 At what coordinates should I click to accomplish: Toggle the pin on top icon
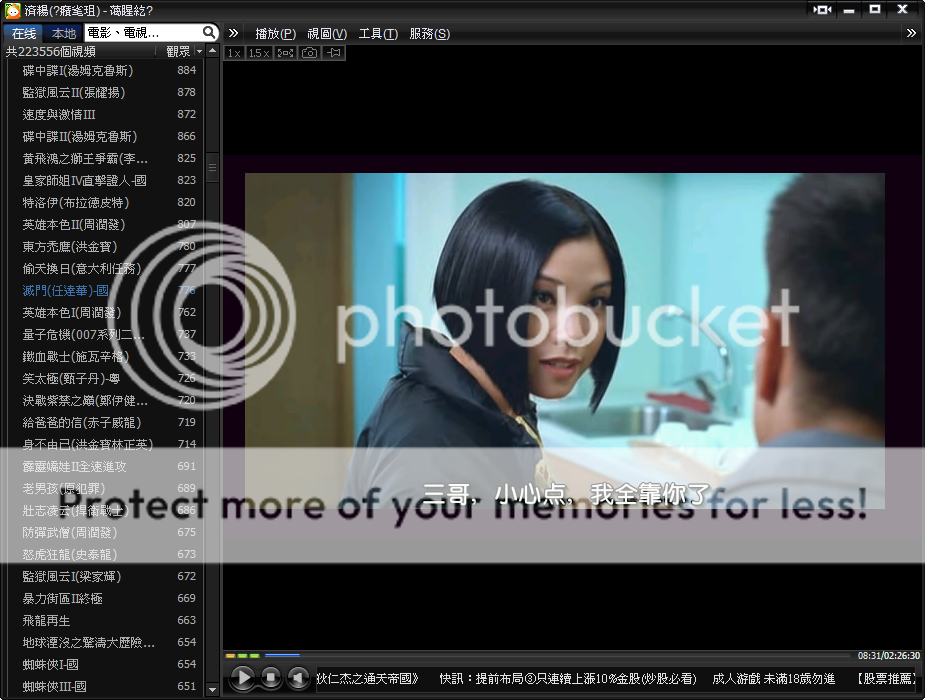point(334,52)
